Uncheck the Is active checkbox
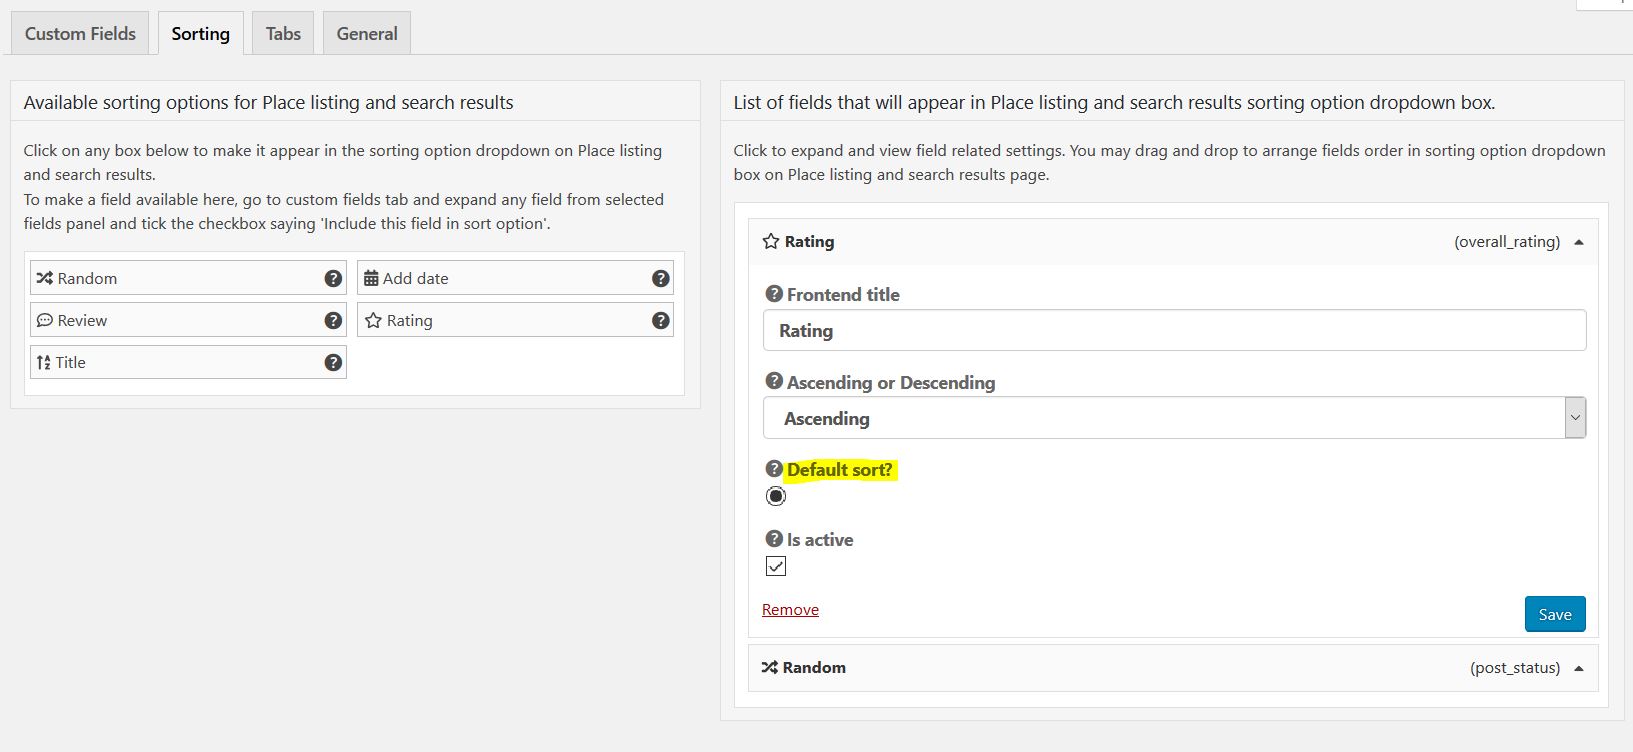 click(776, 566)
